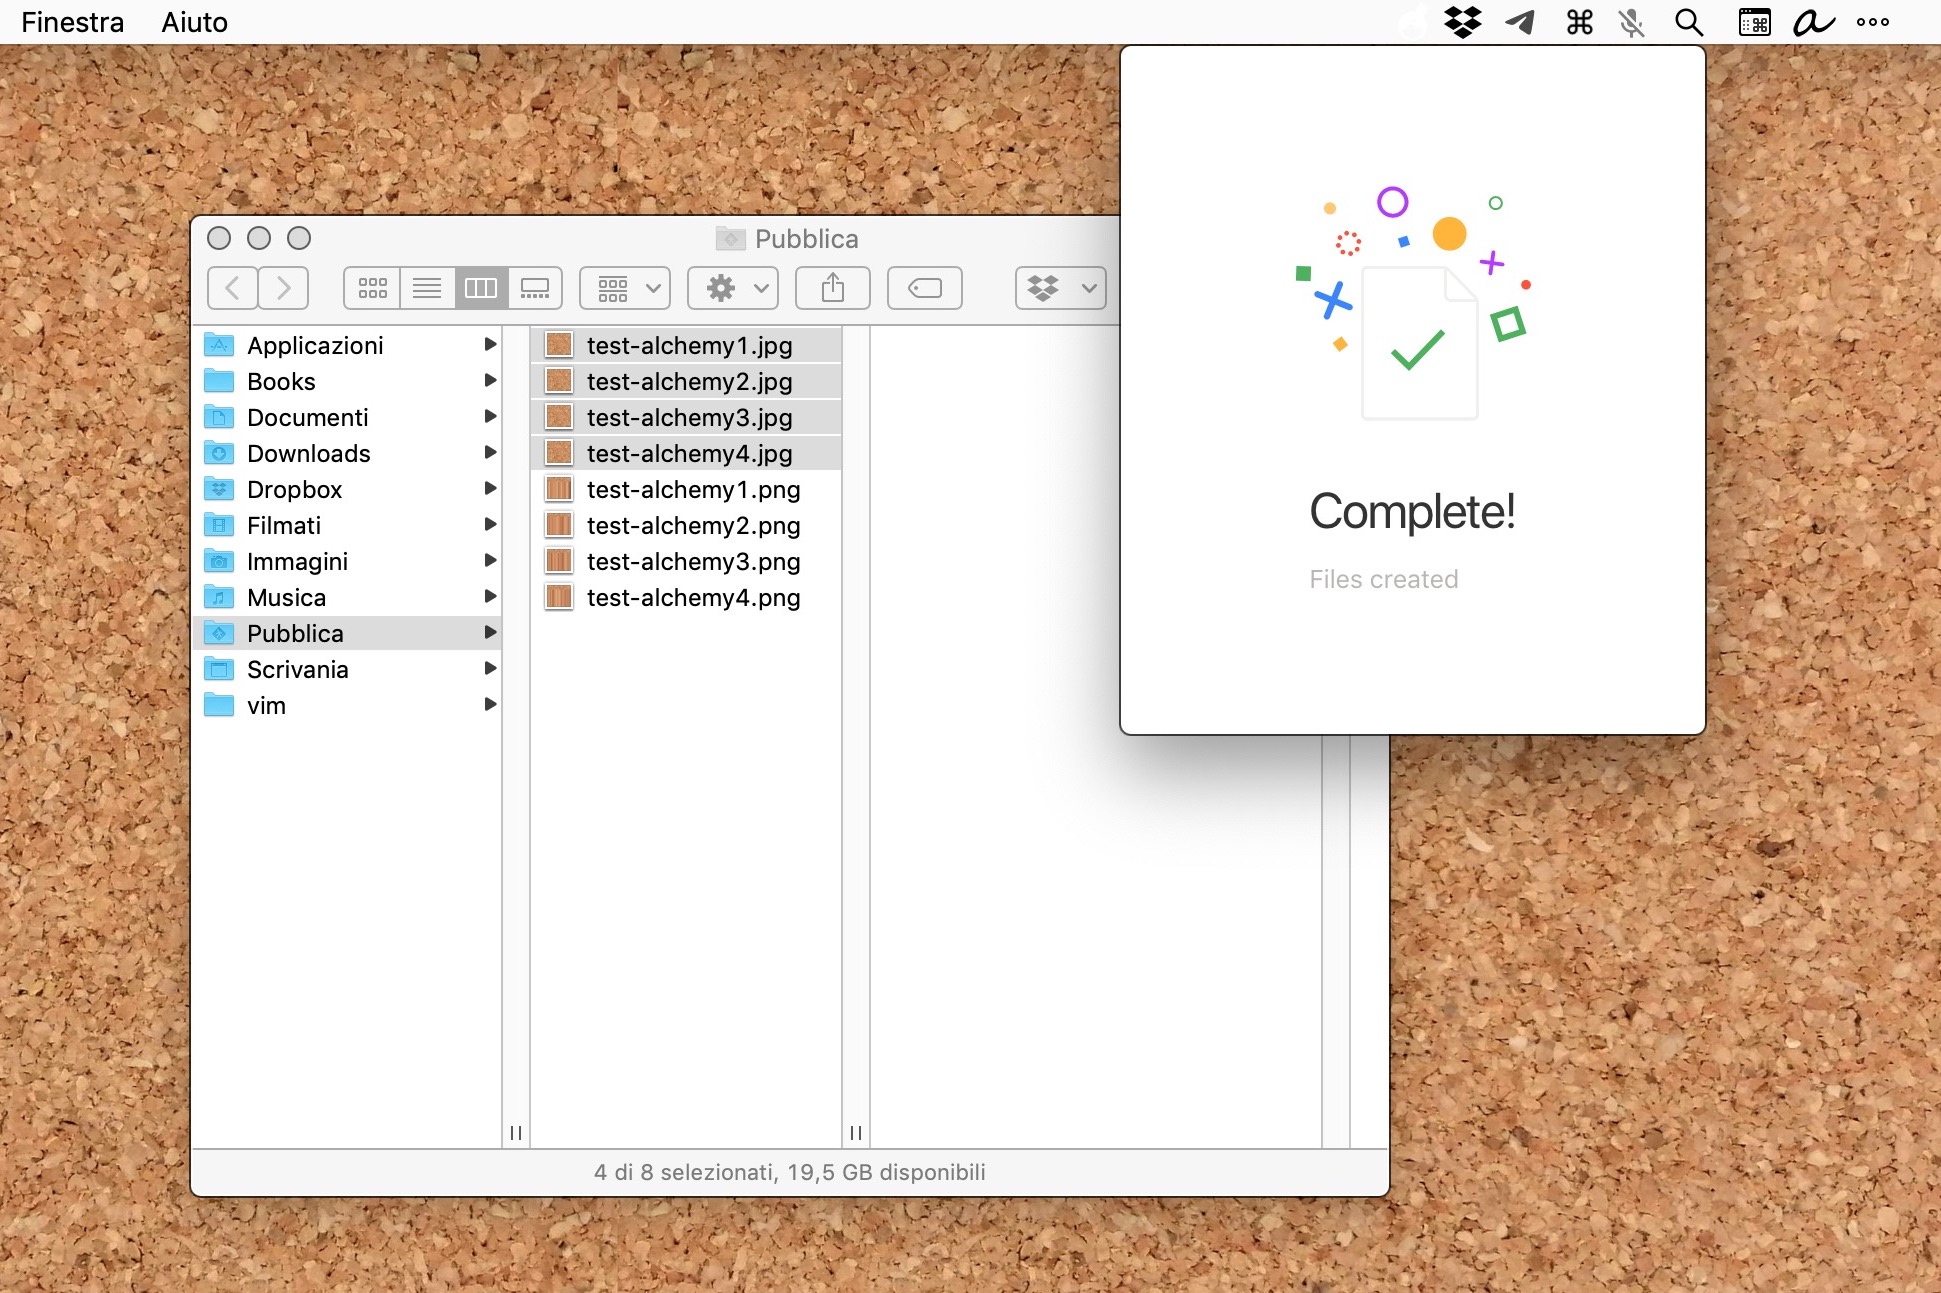Open Spotlight search magnifier in menu bar
1941x1293 pixels.
(x=1688, y=22)
